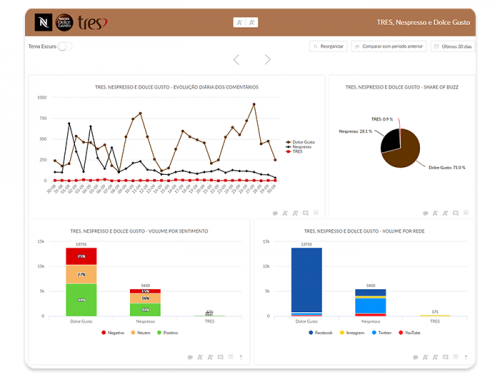This screenshot has width=500, height=377.
Task: Toggle Dolce Gusto series in line legend
Action: tap(300, 142)
